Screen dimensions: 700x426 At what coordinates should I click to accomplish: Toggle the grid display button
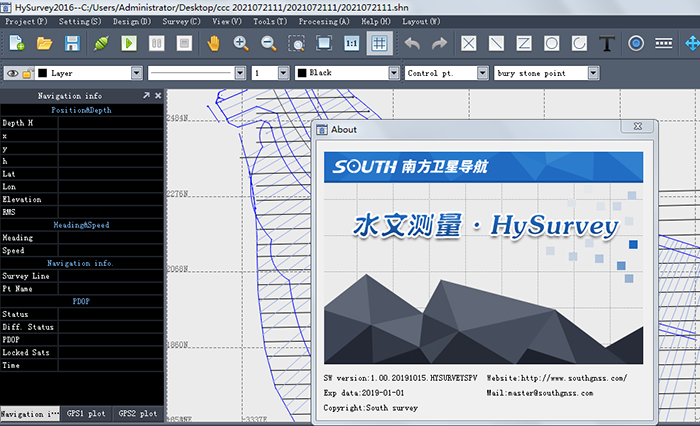click(x=379, y=43)
